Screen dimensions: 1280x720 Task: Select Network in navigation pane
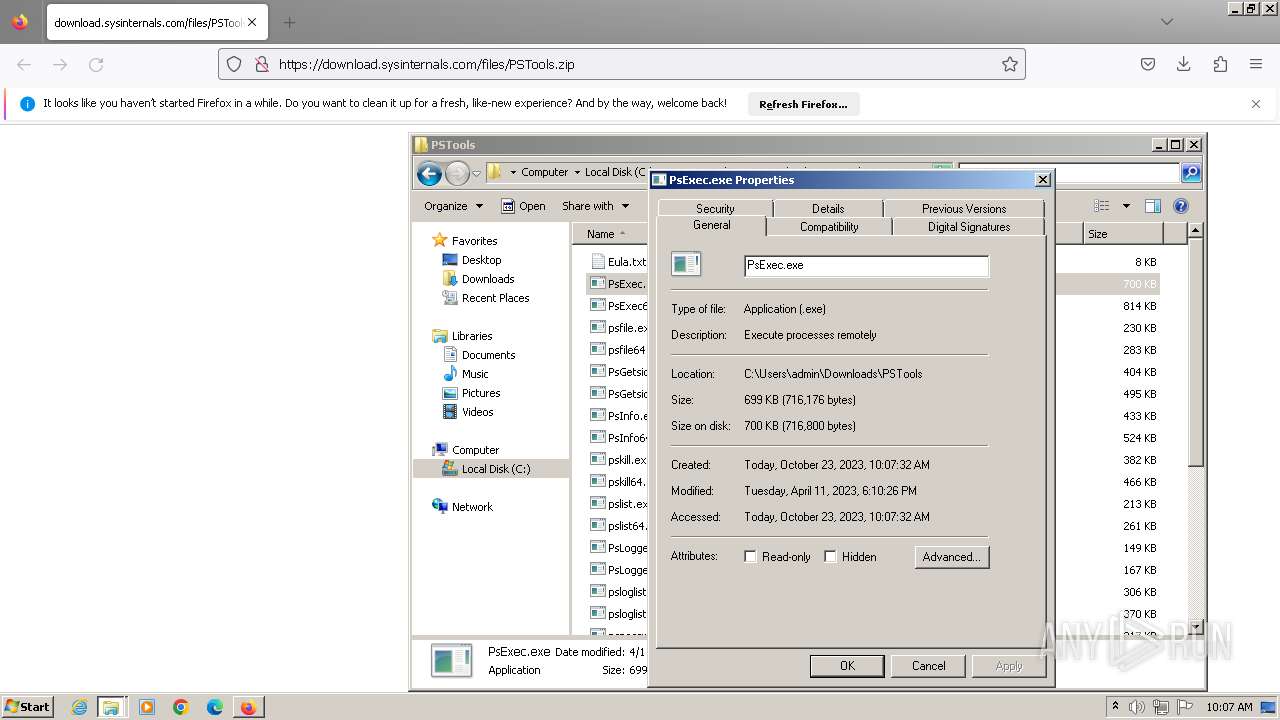(472, 507)
